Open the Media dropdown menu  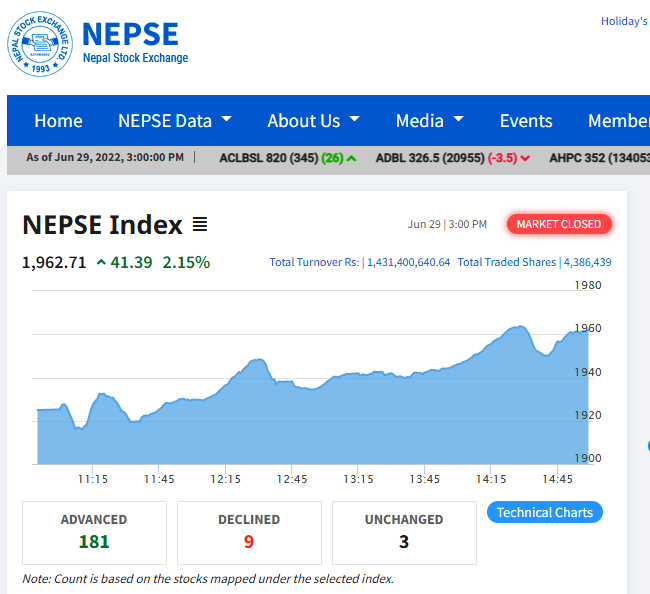[429, 121]
